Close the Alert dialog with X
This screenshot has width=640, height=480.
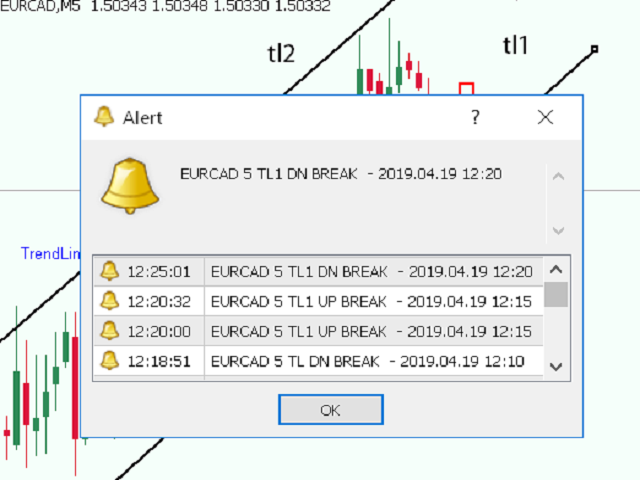tap(545, 118)
